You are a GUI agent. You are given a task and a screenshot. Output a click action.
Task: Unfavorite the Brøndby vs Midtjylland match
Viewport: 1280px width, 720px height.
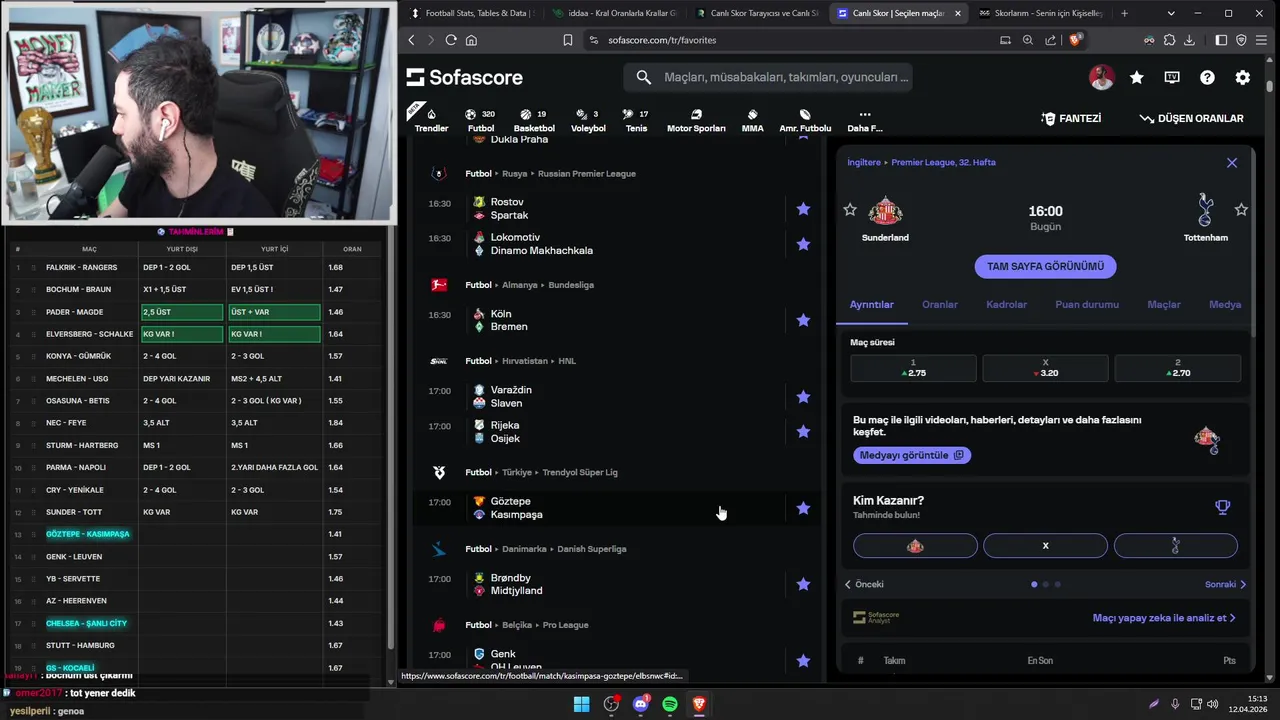(803, 584)
